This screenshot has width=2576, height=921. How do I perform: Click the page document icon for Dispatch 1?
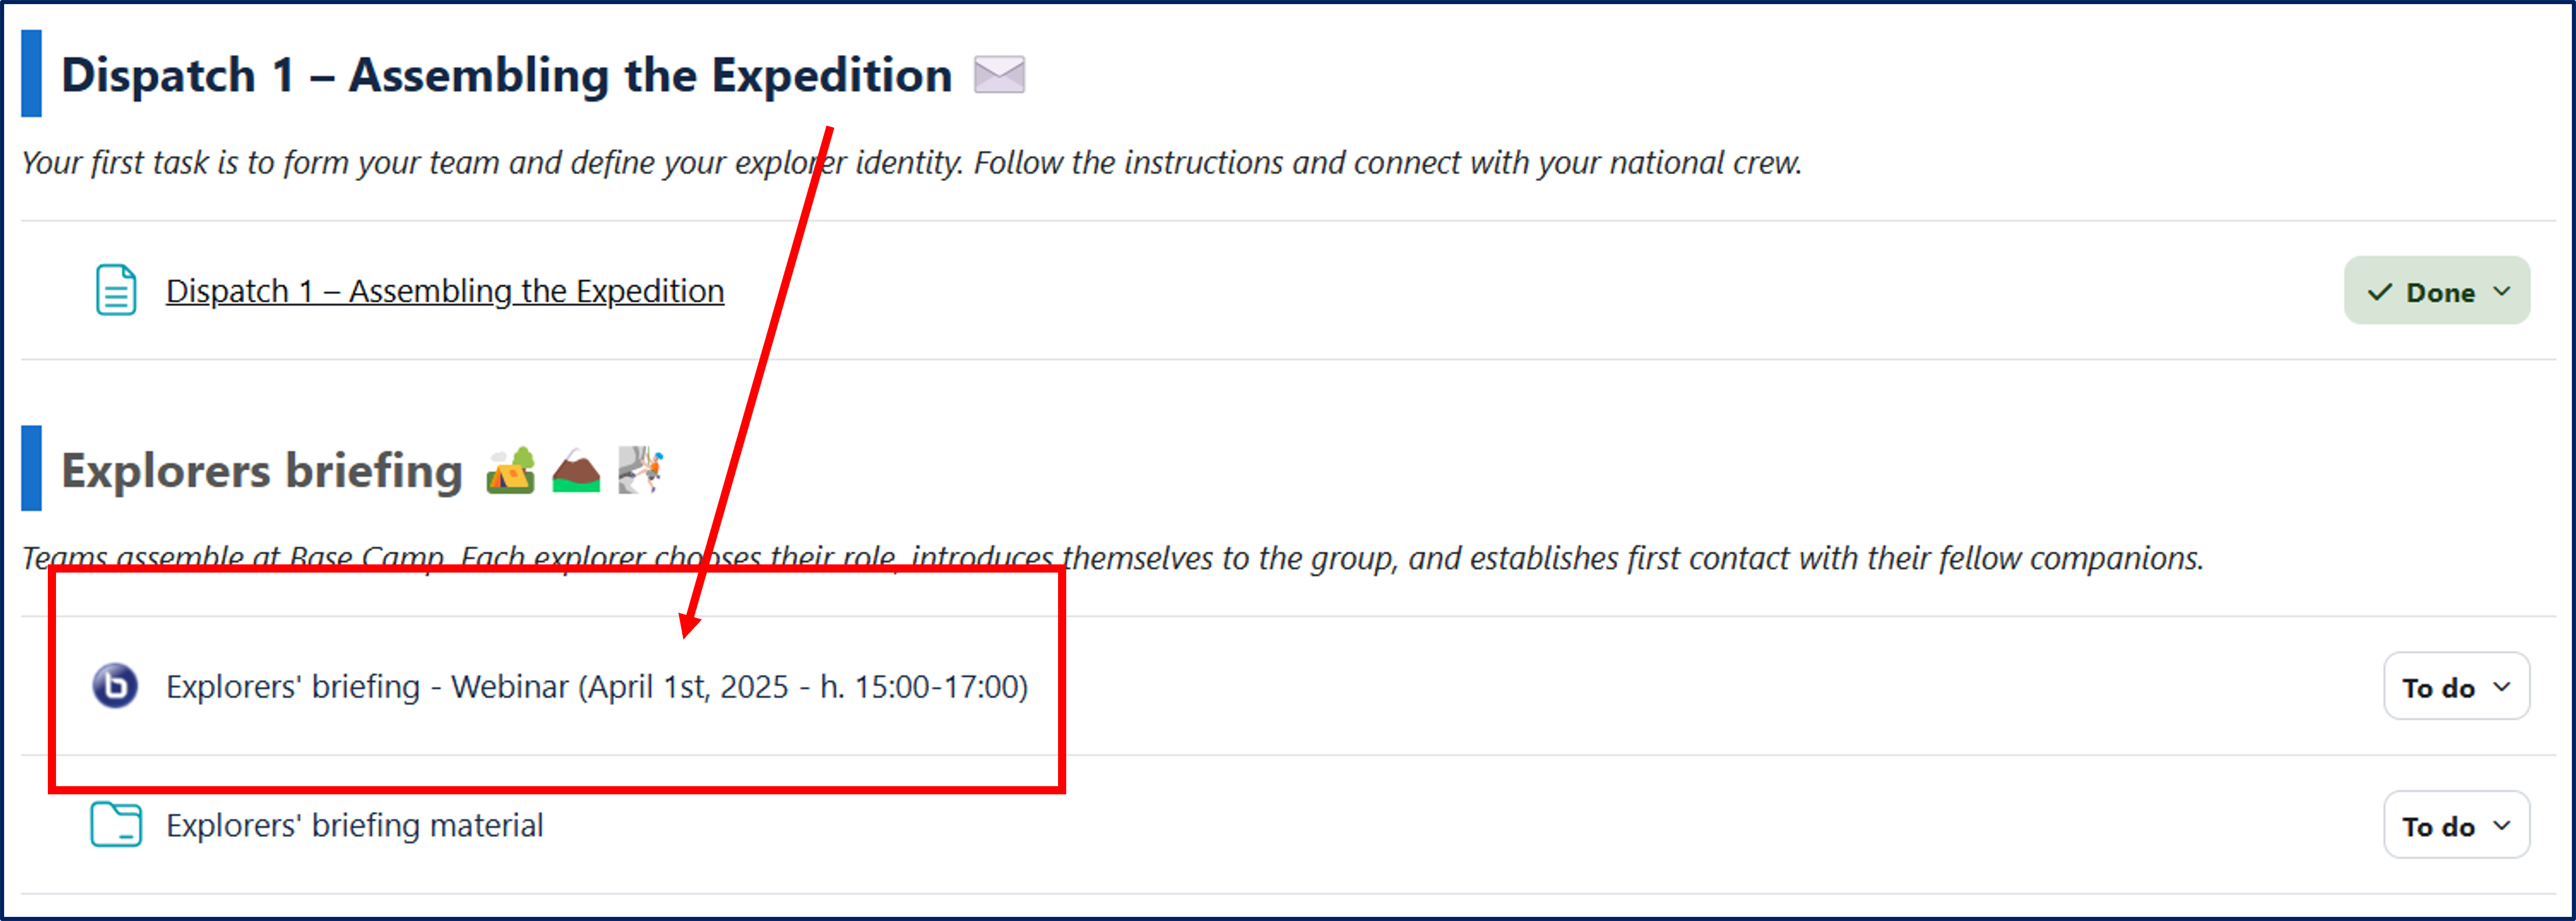point(116,290)
